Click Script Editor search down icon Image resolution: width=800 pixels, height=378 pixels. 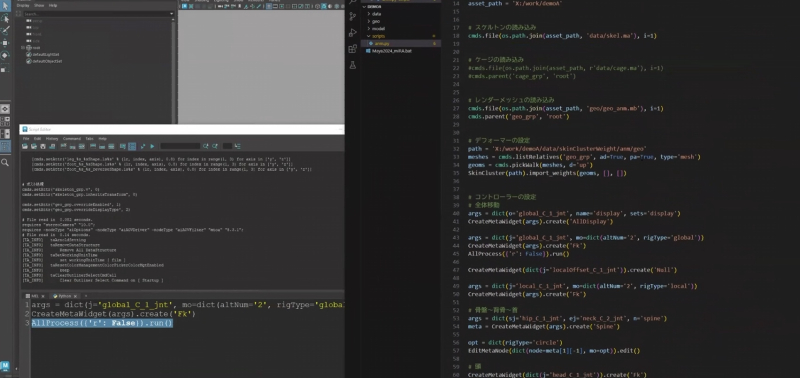tap(206, 146)
